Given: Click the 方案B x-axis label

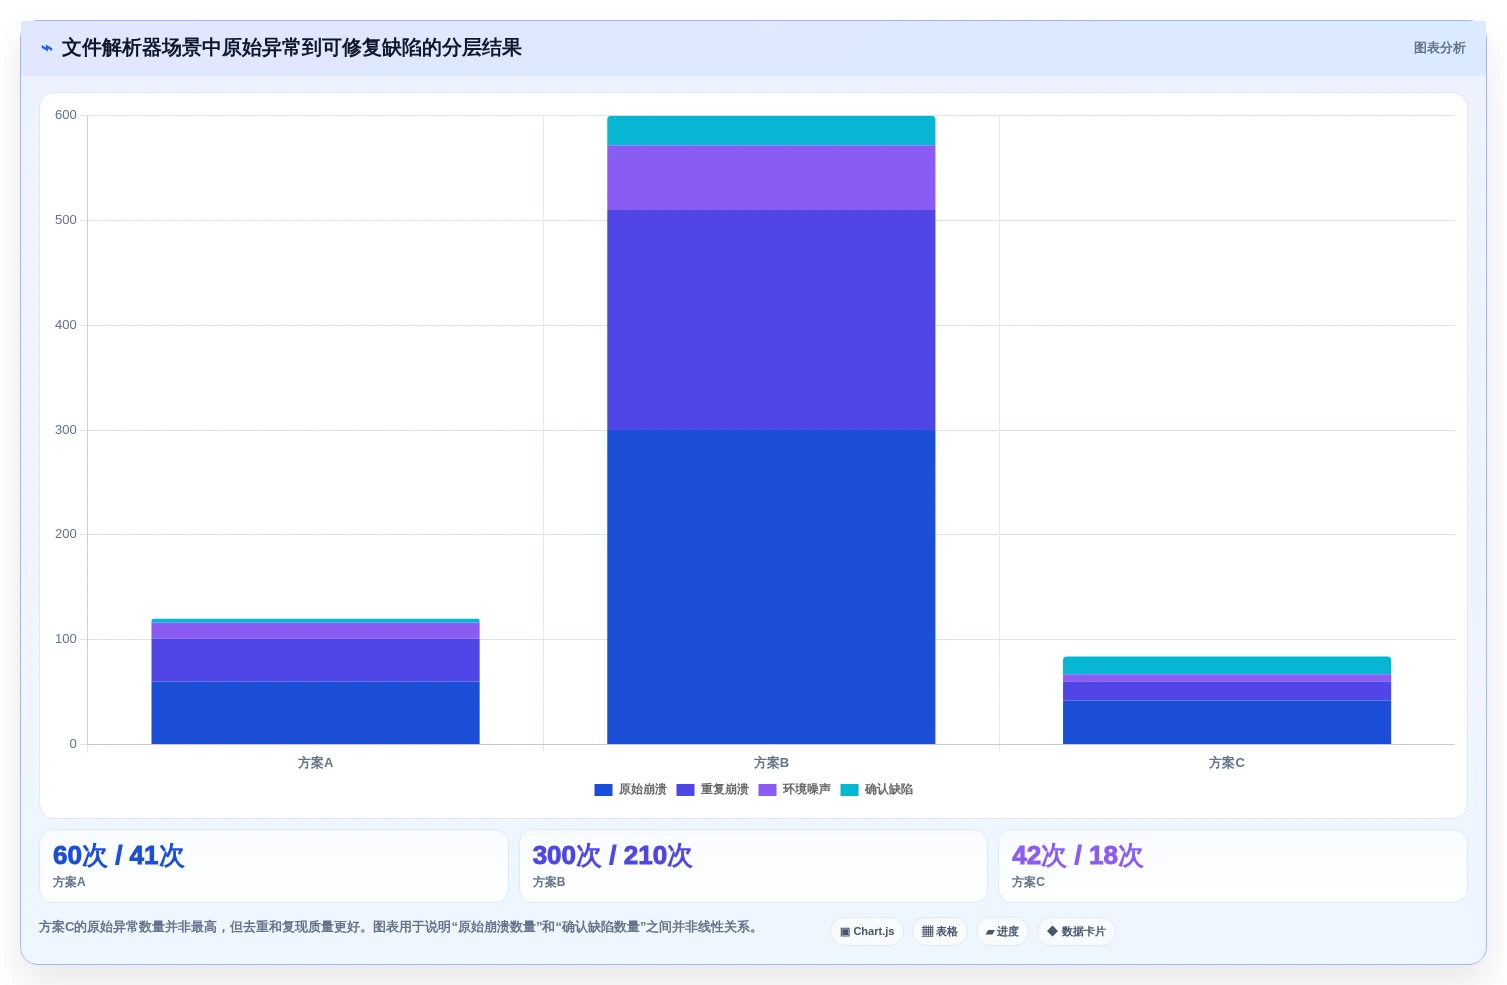Looking at the screenshot, I should (x=771, y=763).
